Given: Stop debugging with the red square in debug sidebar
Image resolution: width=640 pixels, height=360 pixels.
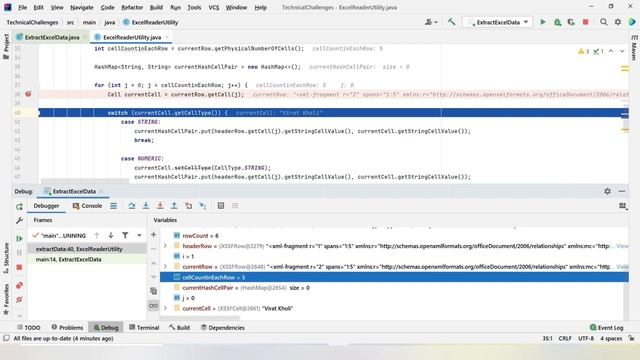Looking at the screenshot, I should (x=19, y=267).
